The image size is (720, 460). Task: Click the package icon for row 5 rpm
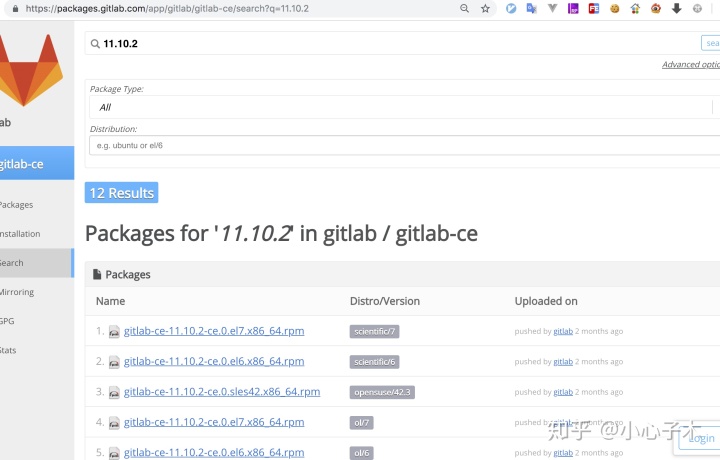[x=114, y=453]
